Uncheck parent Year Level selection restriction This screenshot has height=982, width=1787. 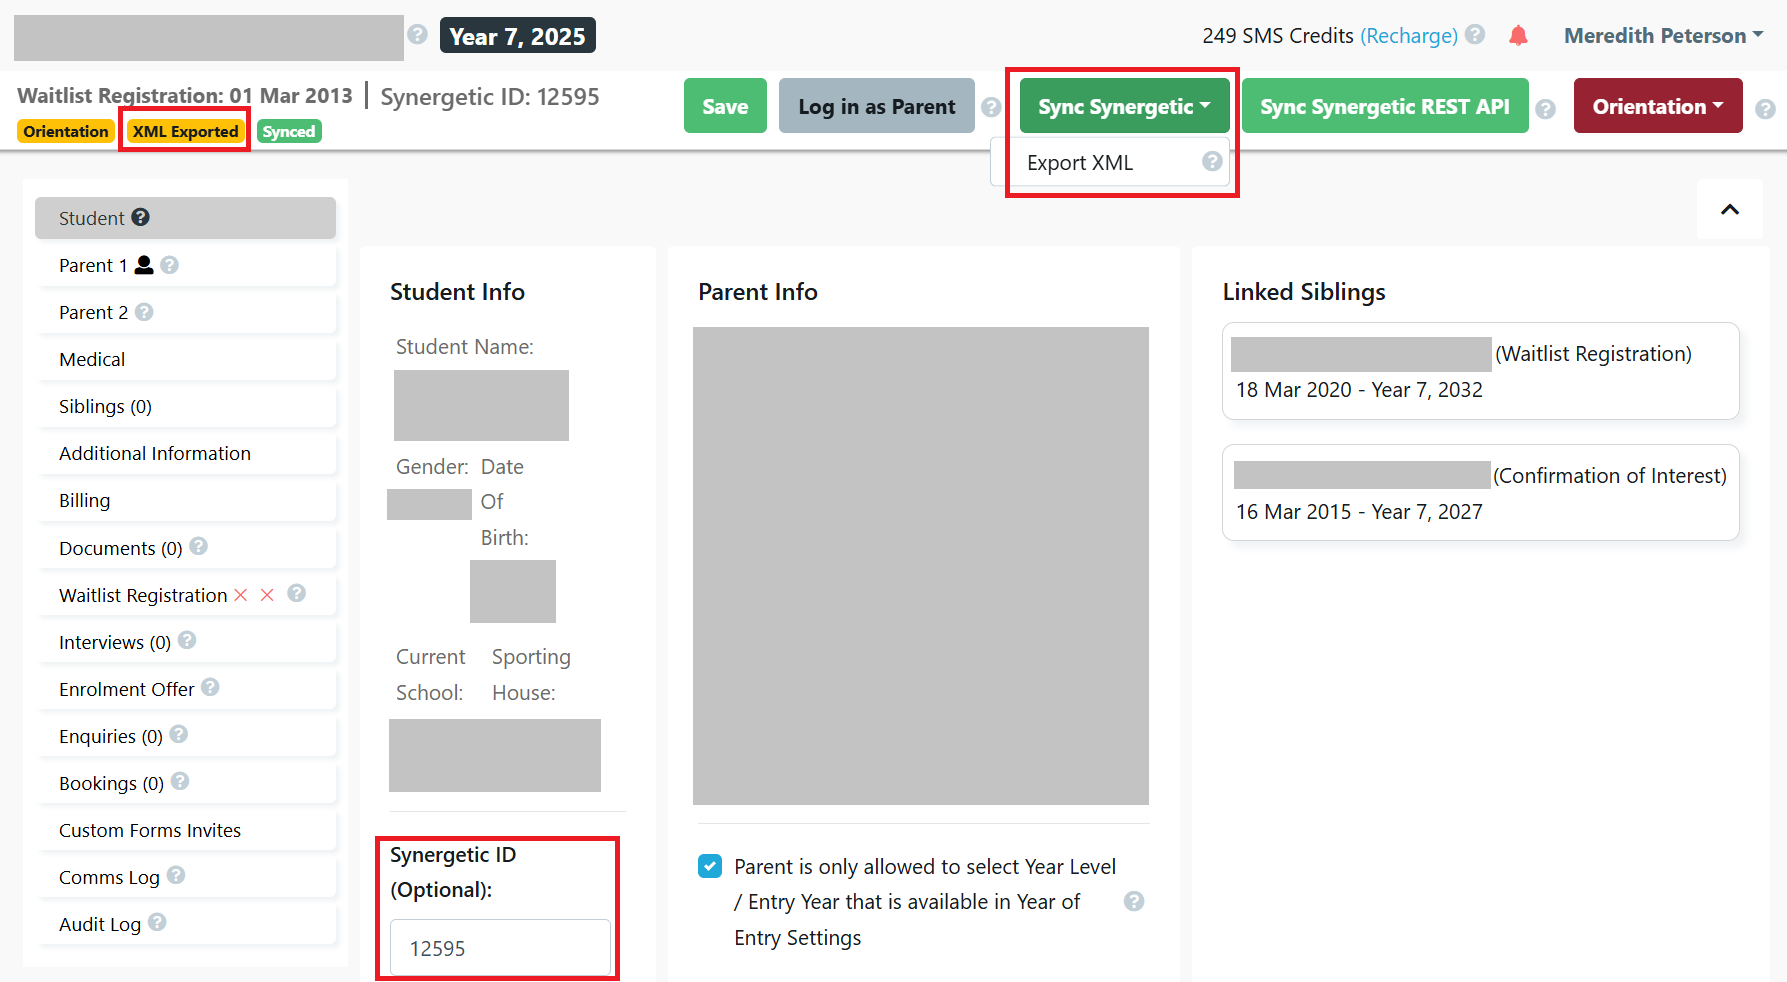(x=710, y=866)
